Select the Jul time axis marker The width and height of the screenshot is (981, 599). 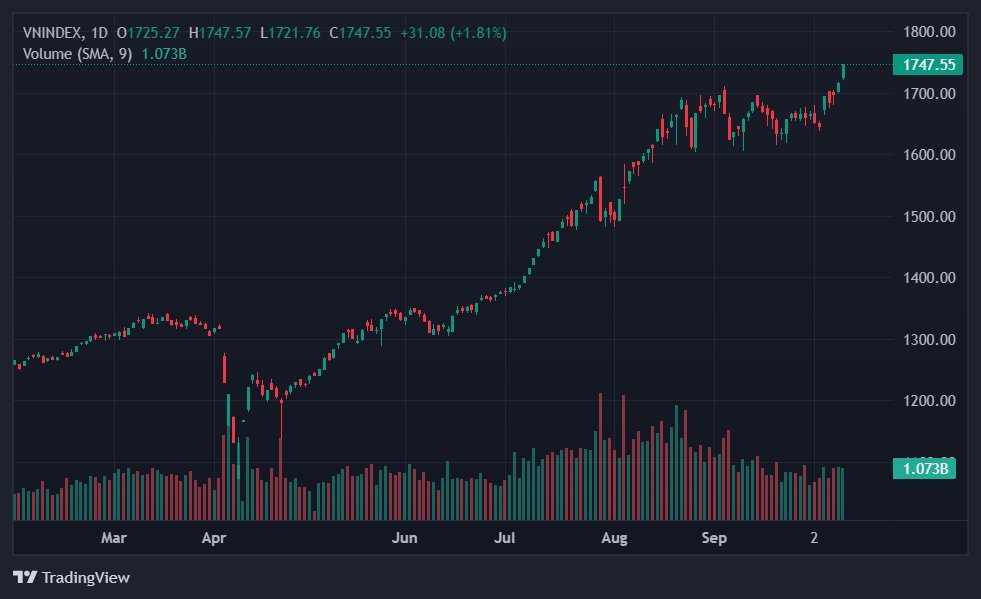(x=504, y=538)
